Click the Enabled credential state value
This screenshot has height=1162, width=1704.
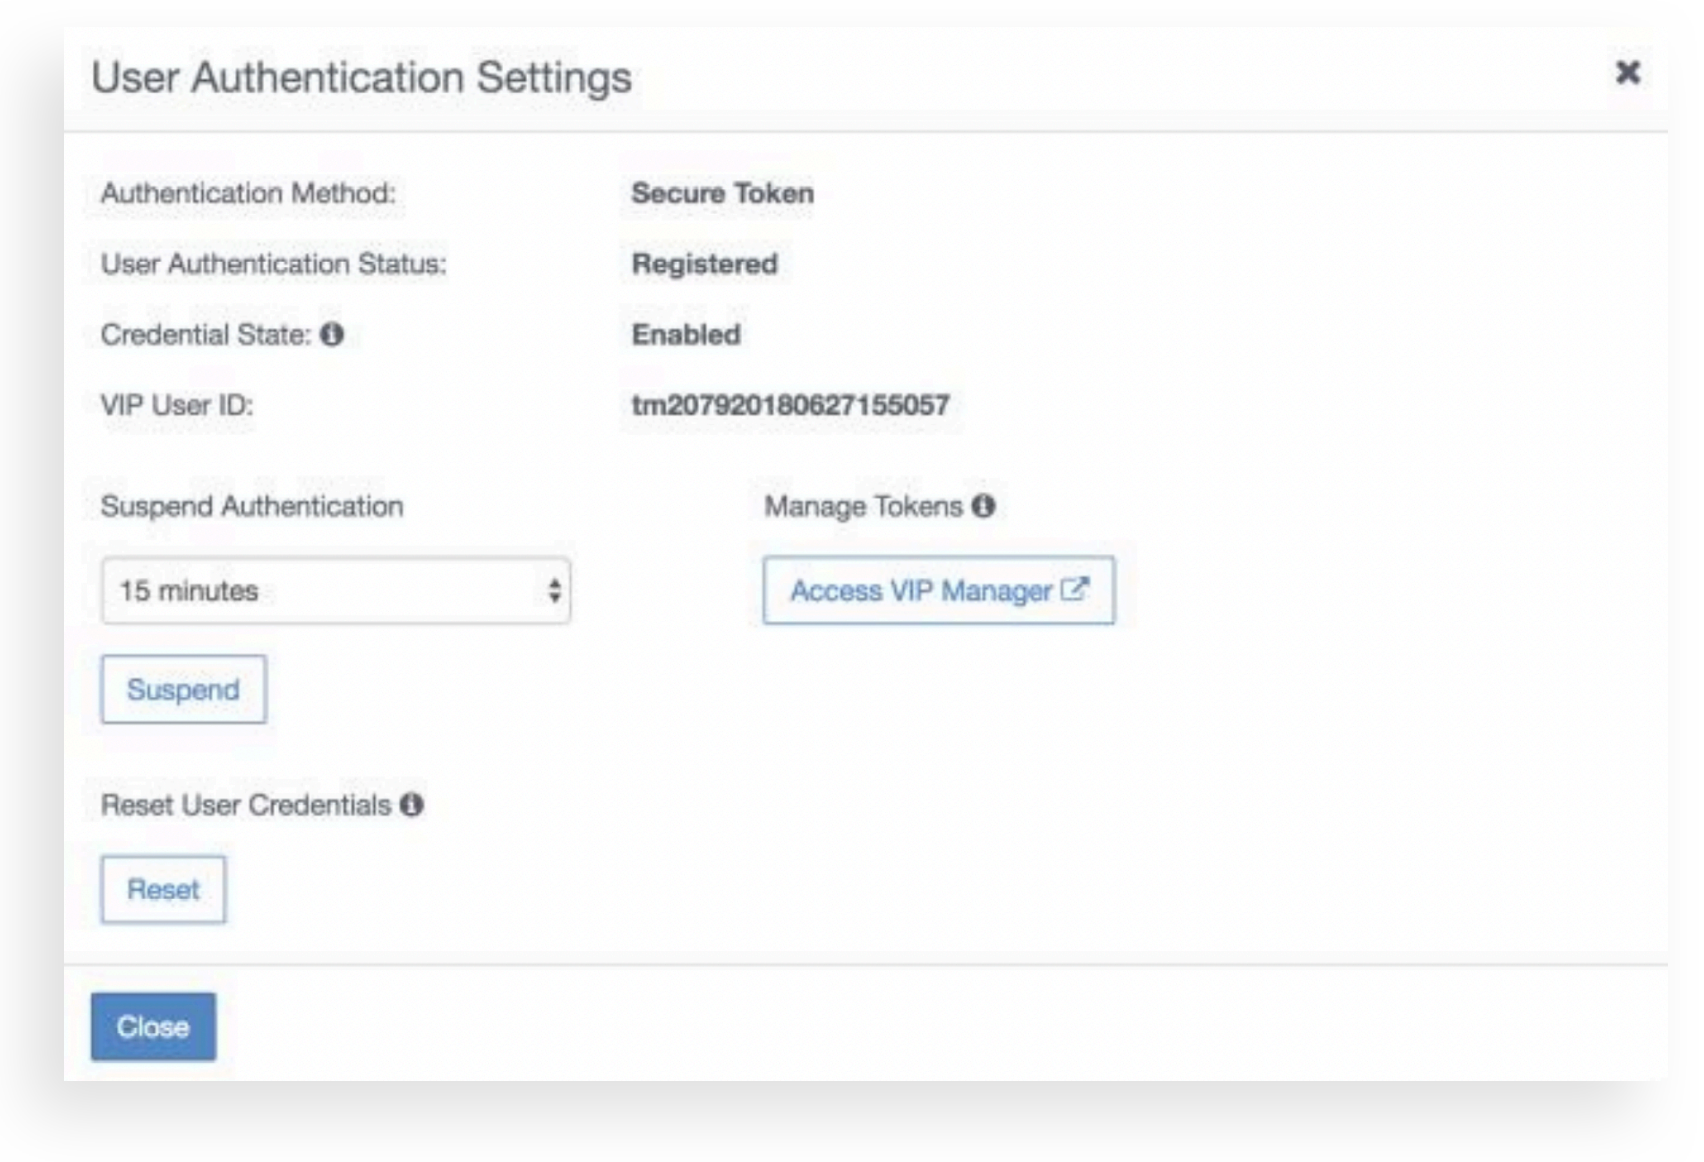686,335
